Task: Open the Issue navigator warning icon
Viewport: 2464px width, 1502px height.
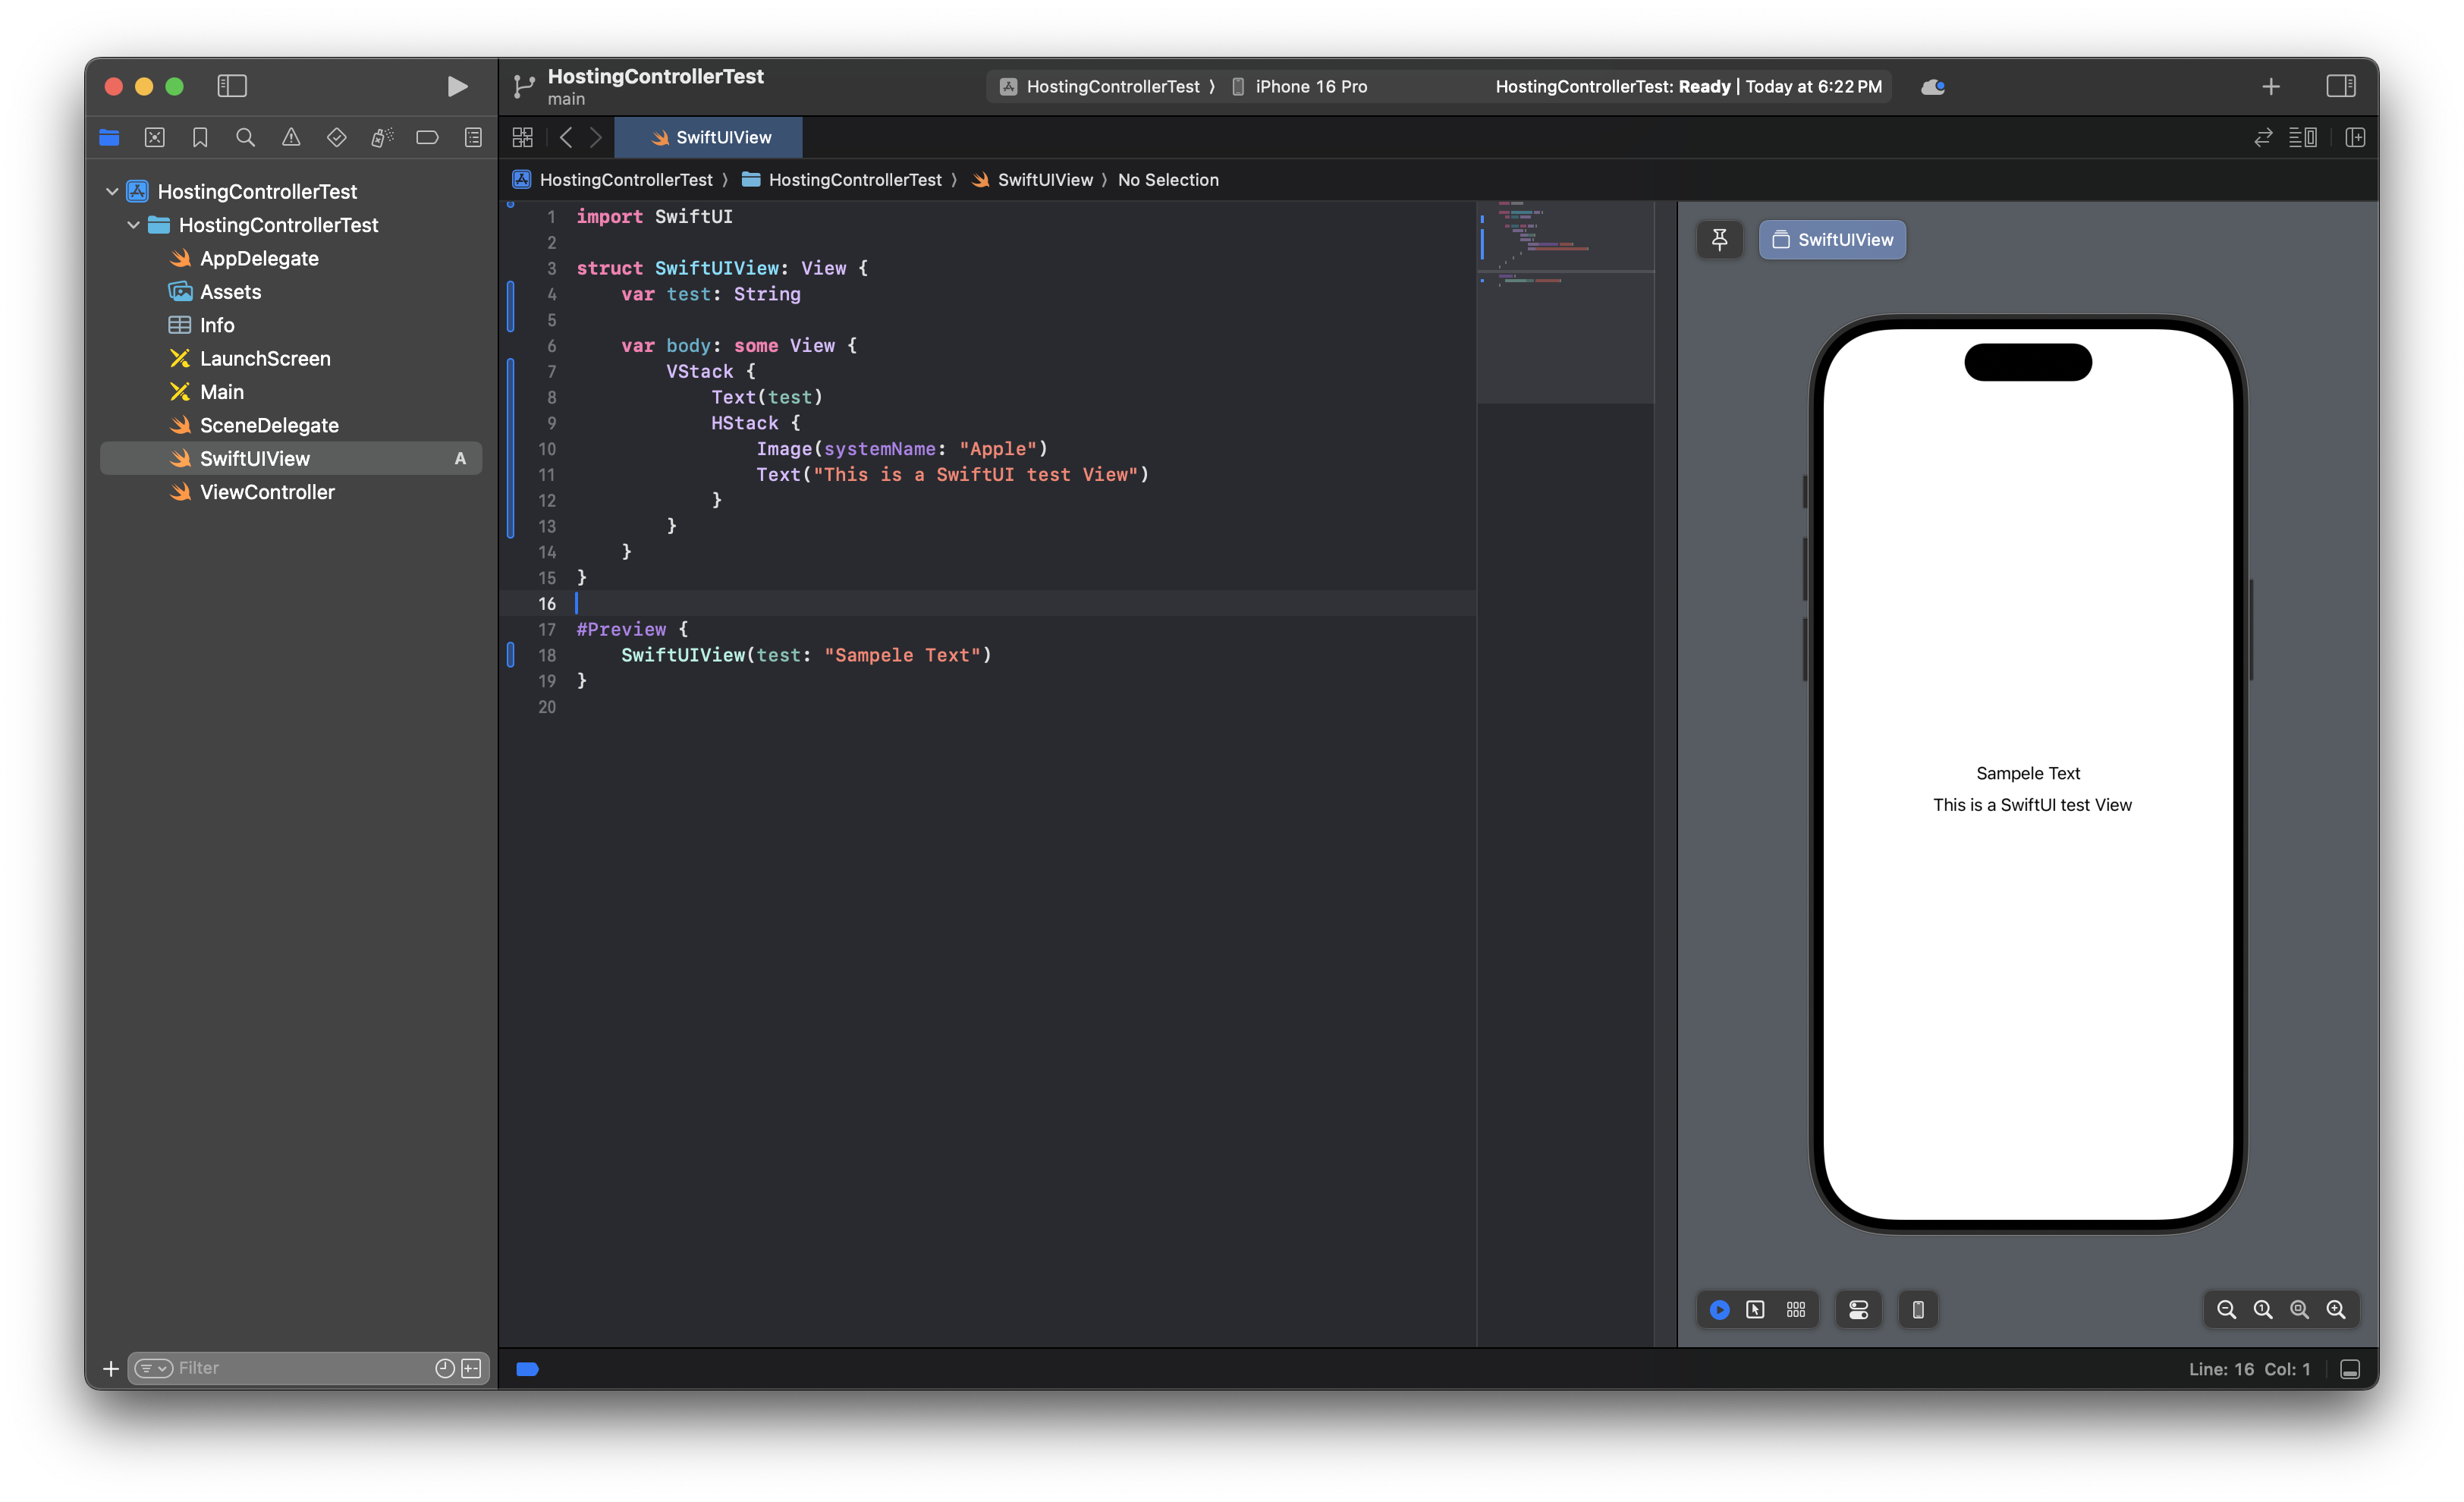Action: coord(291,138)
